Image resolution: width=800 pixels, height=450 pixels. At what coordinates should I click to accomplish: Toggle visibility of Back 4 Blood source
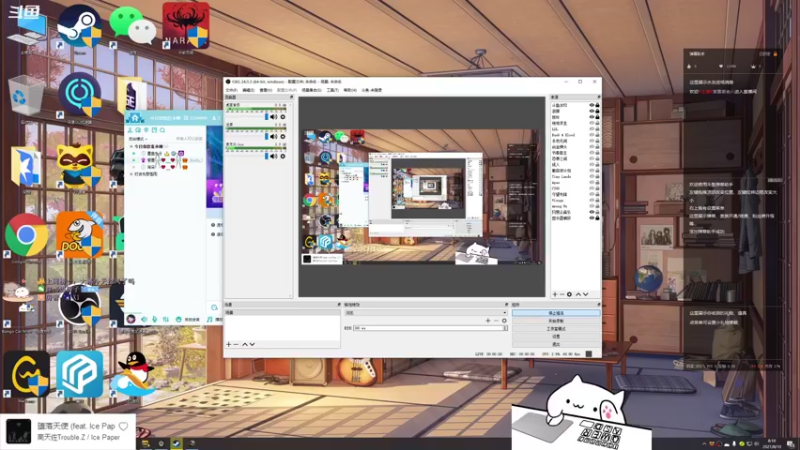(592, 135)
